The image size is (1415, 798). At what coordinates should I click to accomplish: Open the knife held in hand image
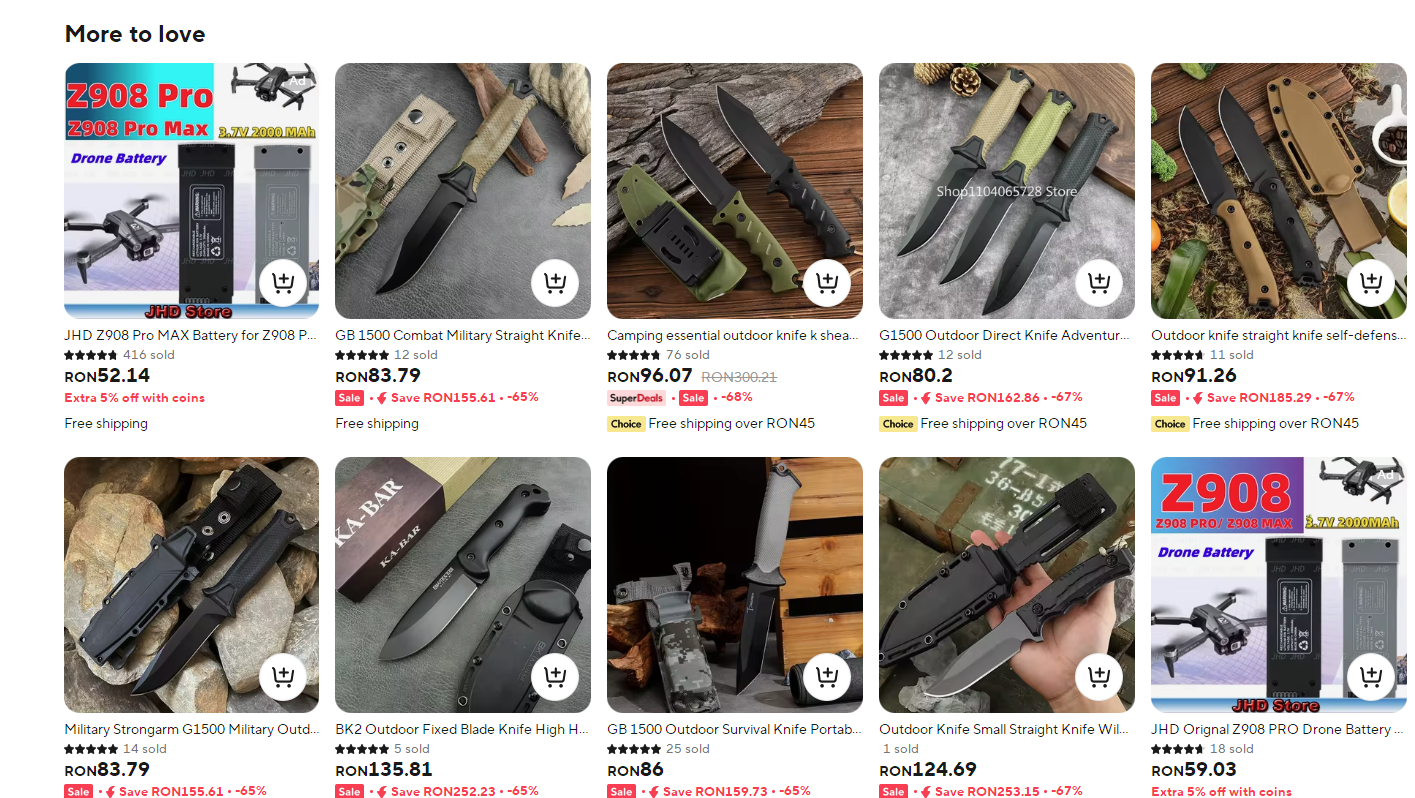[x=1007, y=585]
